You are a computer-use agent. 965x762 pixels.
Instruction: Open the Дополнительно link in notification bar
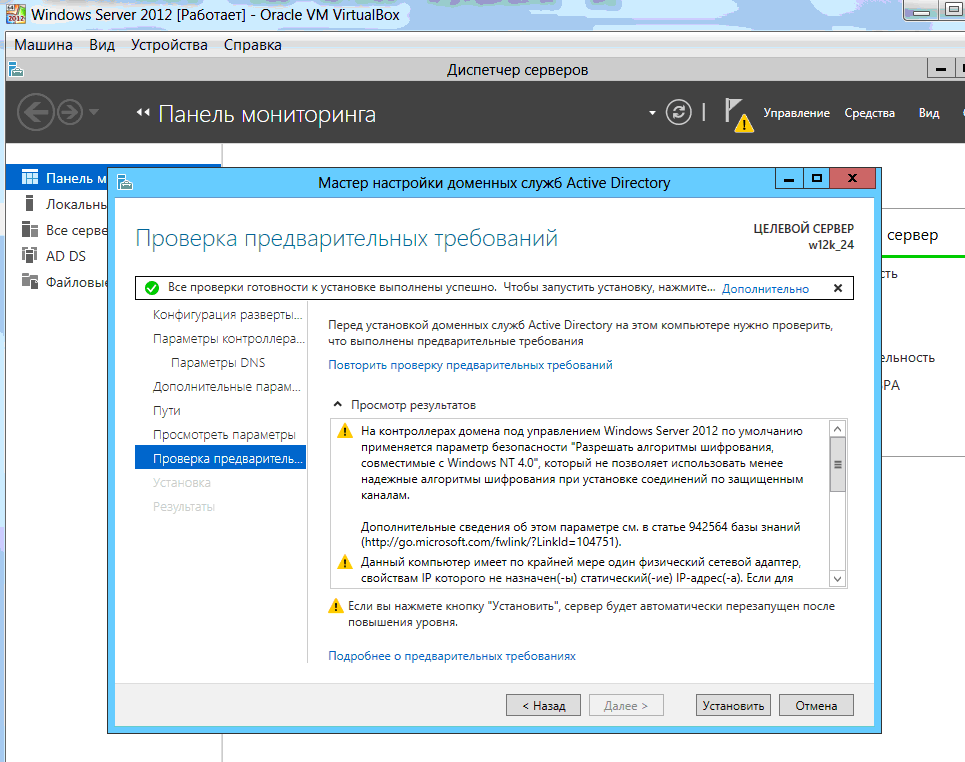click(x=765, y=289)
